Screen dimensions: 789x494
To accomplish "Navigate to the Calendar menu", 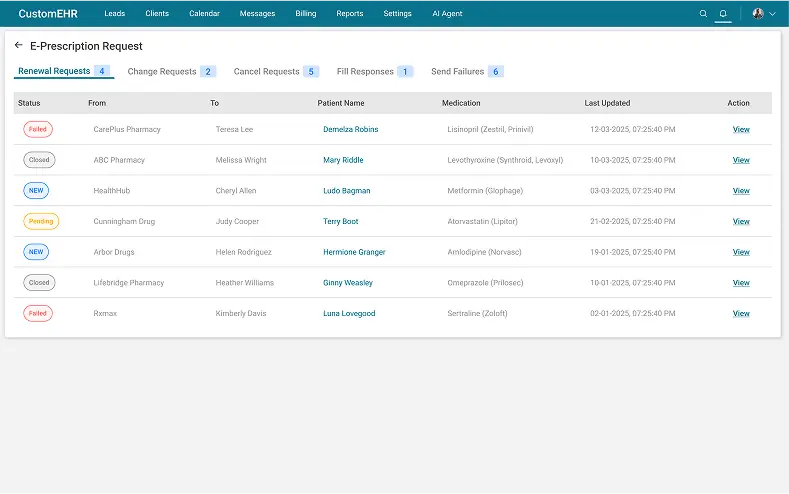I will pyautogui.click(x=204, y=14).
